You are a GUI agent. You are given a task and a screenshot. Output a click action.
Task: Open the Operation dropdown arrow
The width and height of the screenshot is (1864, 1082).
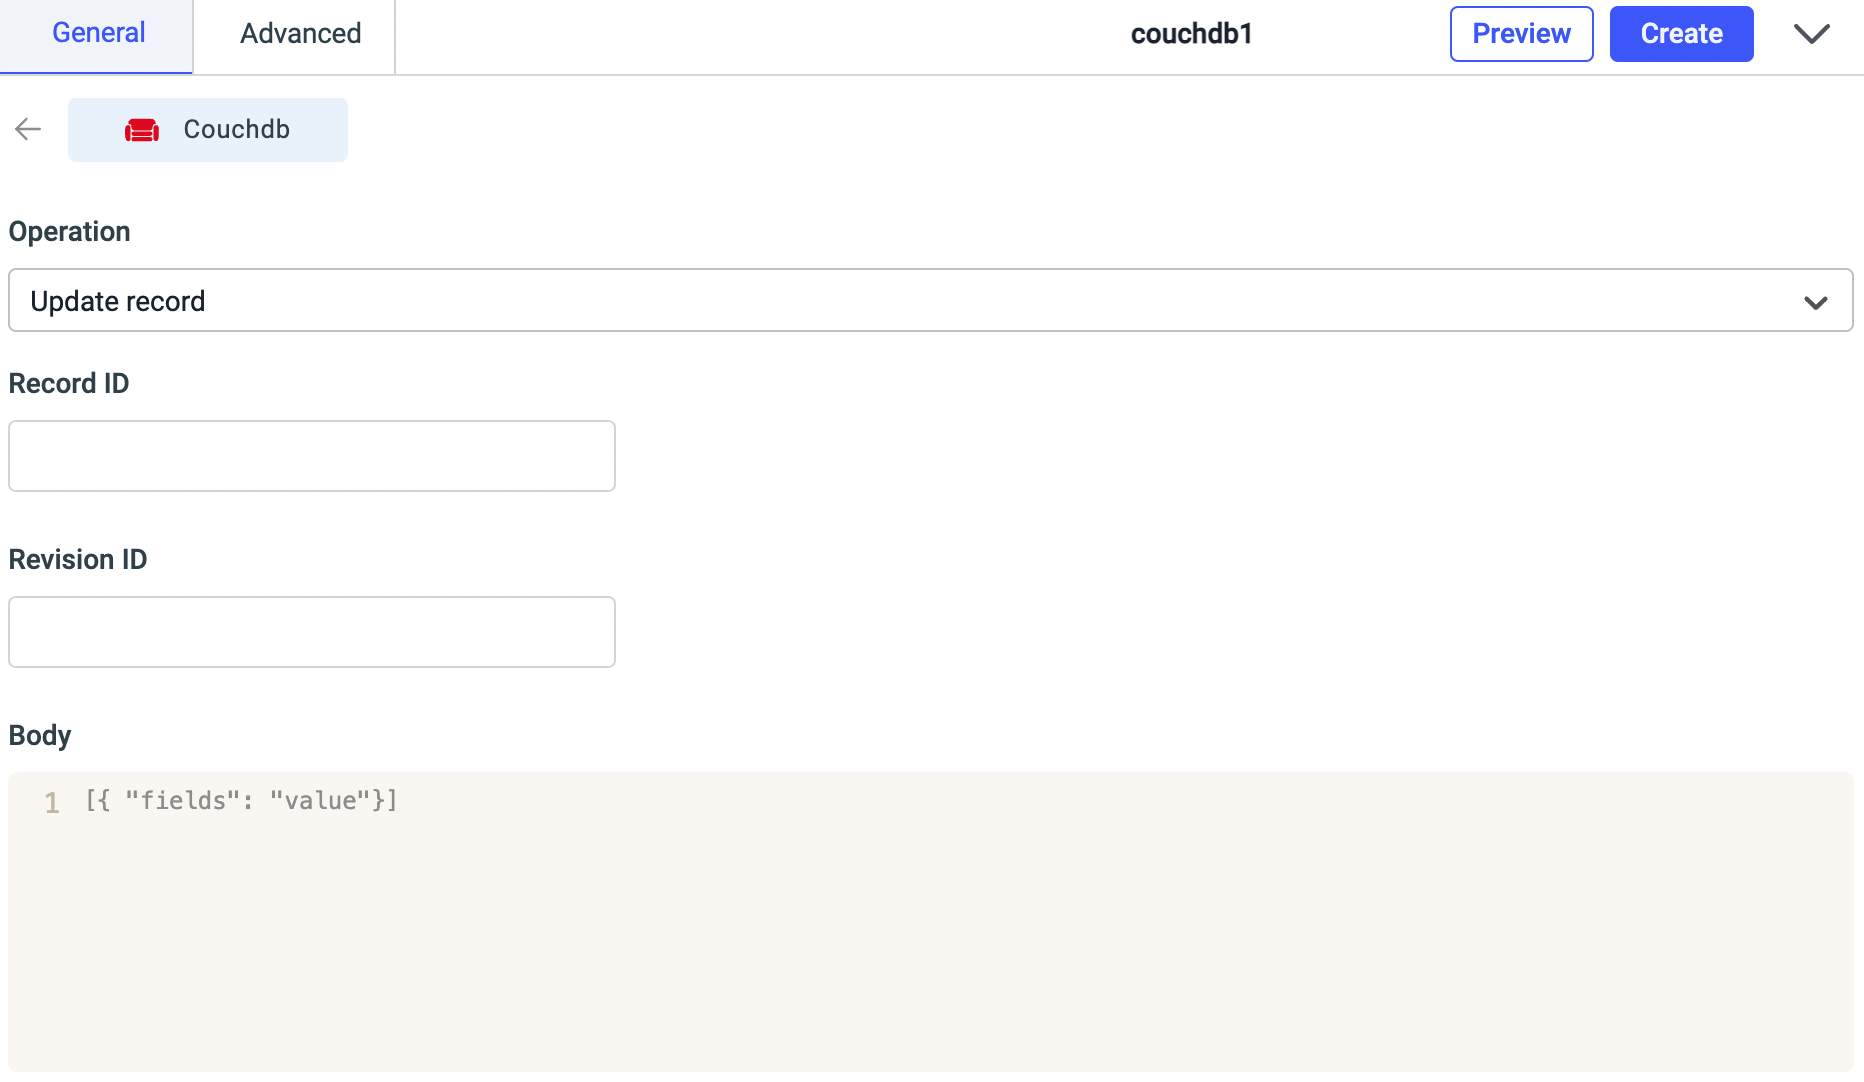coord(1815,302)
